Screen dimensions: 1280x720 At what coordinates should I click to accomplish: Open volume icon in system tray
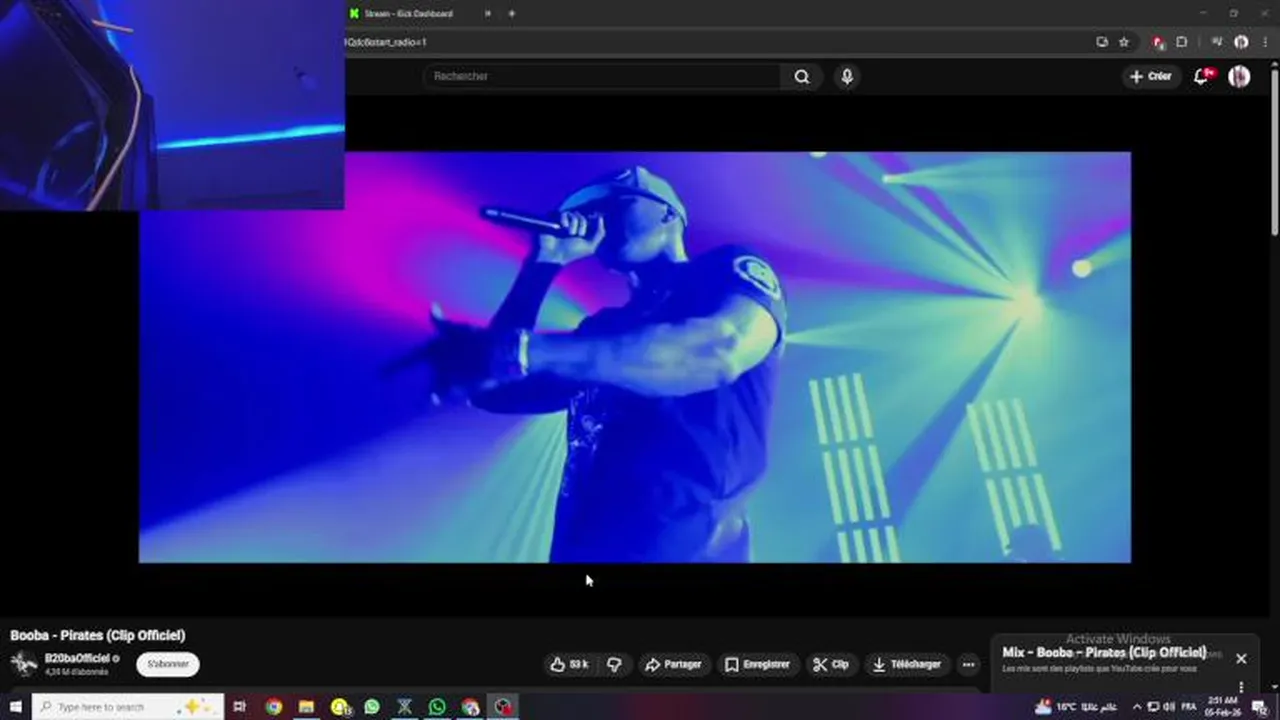click(x=1170, y=707)
